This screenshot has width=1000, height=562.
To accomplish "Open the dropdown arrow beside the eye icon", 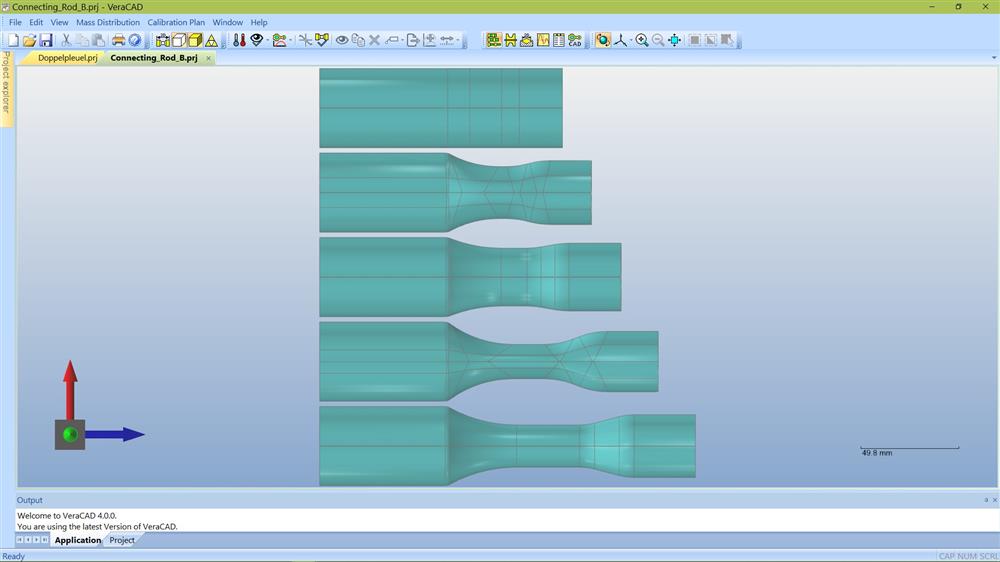I will 268,41.
